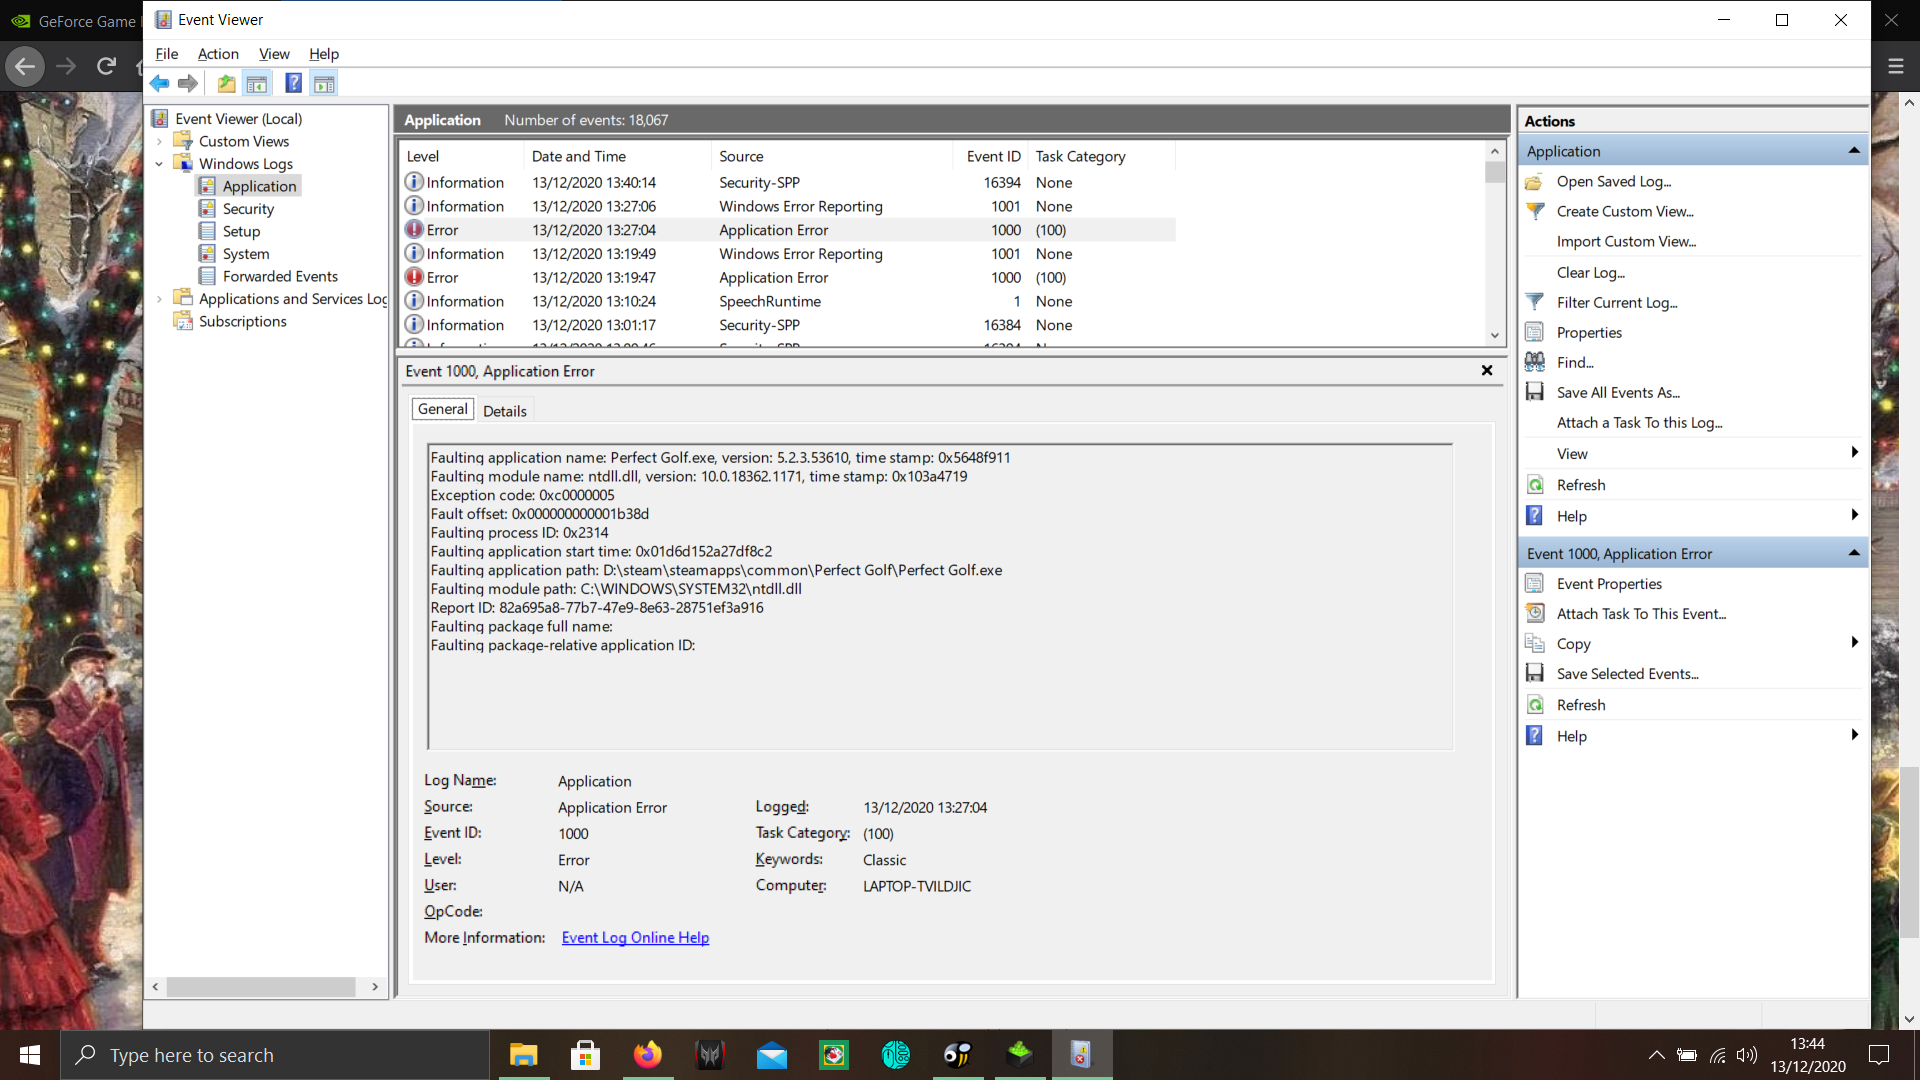1920x1080 pixels.
Task: Expand the Custom Views tree node
Action: click(160, 142)
